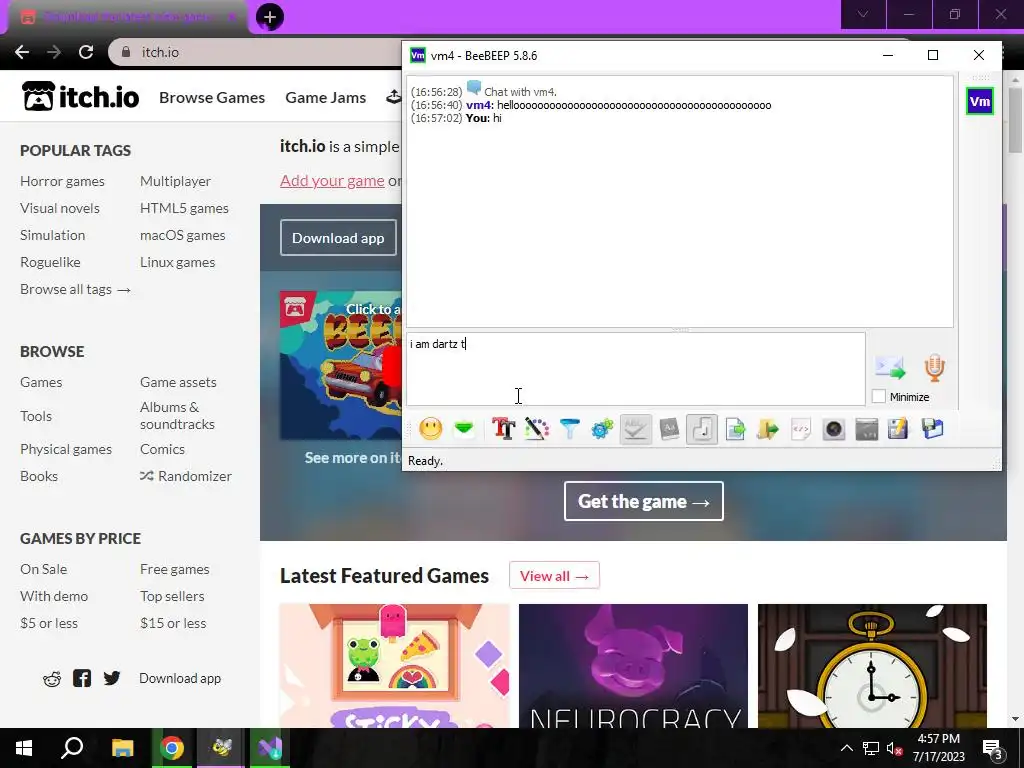Click Browse all tags link
Image resolution: width=1024 pixels, height=768 pixels.
[x=75, y=289]
